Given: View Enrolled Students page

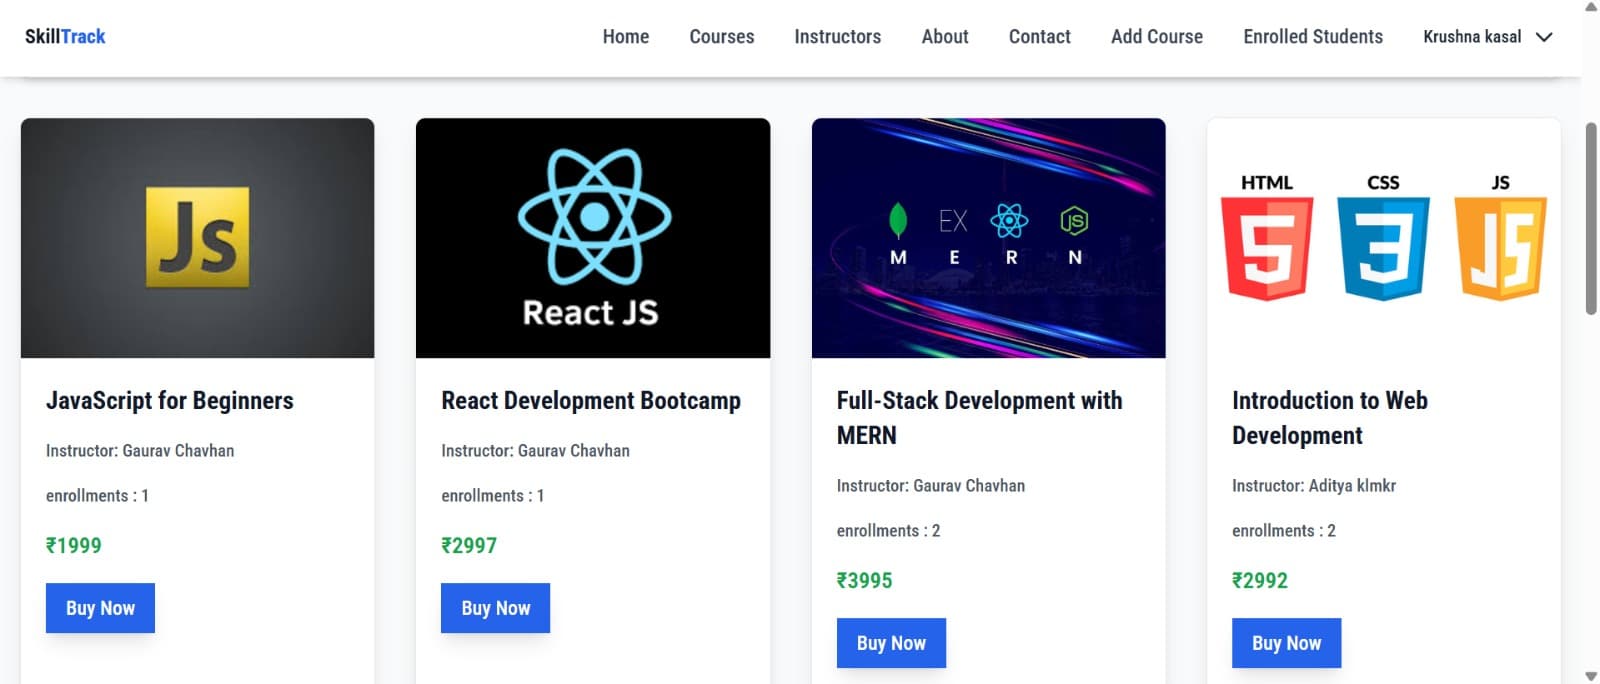Looking at the screenshot, I should (x=1312, y=37).
